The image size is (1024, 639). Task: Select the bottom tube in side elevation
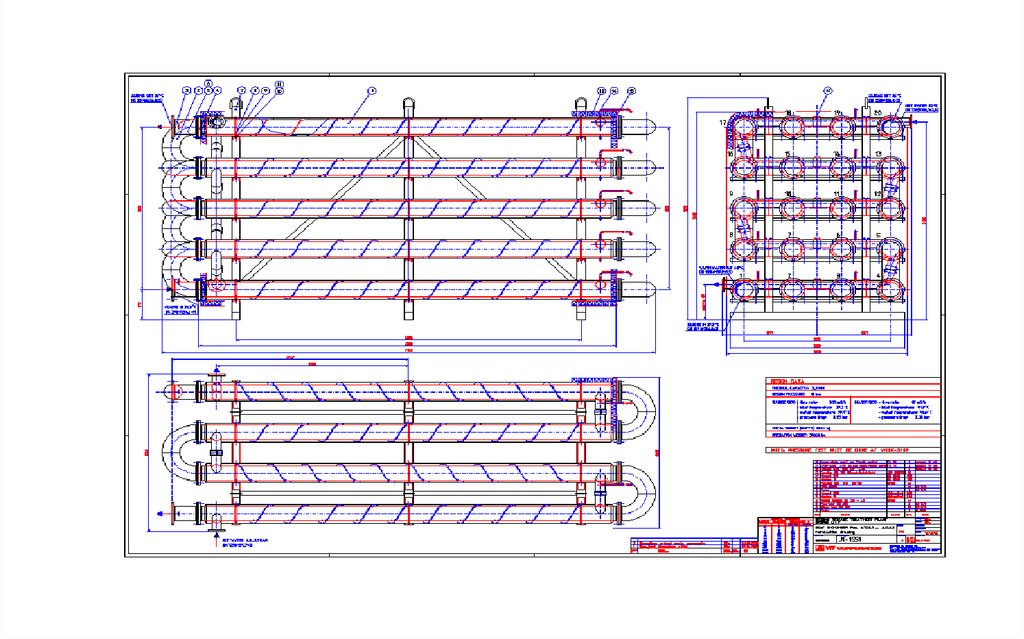400,290
